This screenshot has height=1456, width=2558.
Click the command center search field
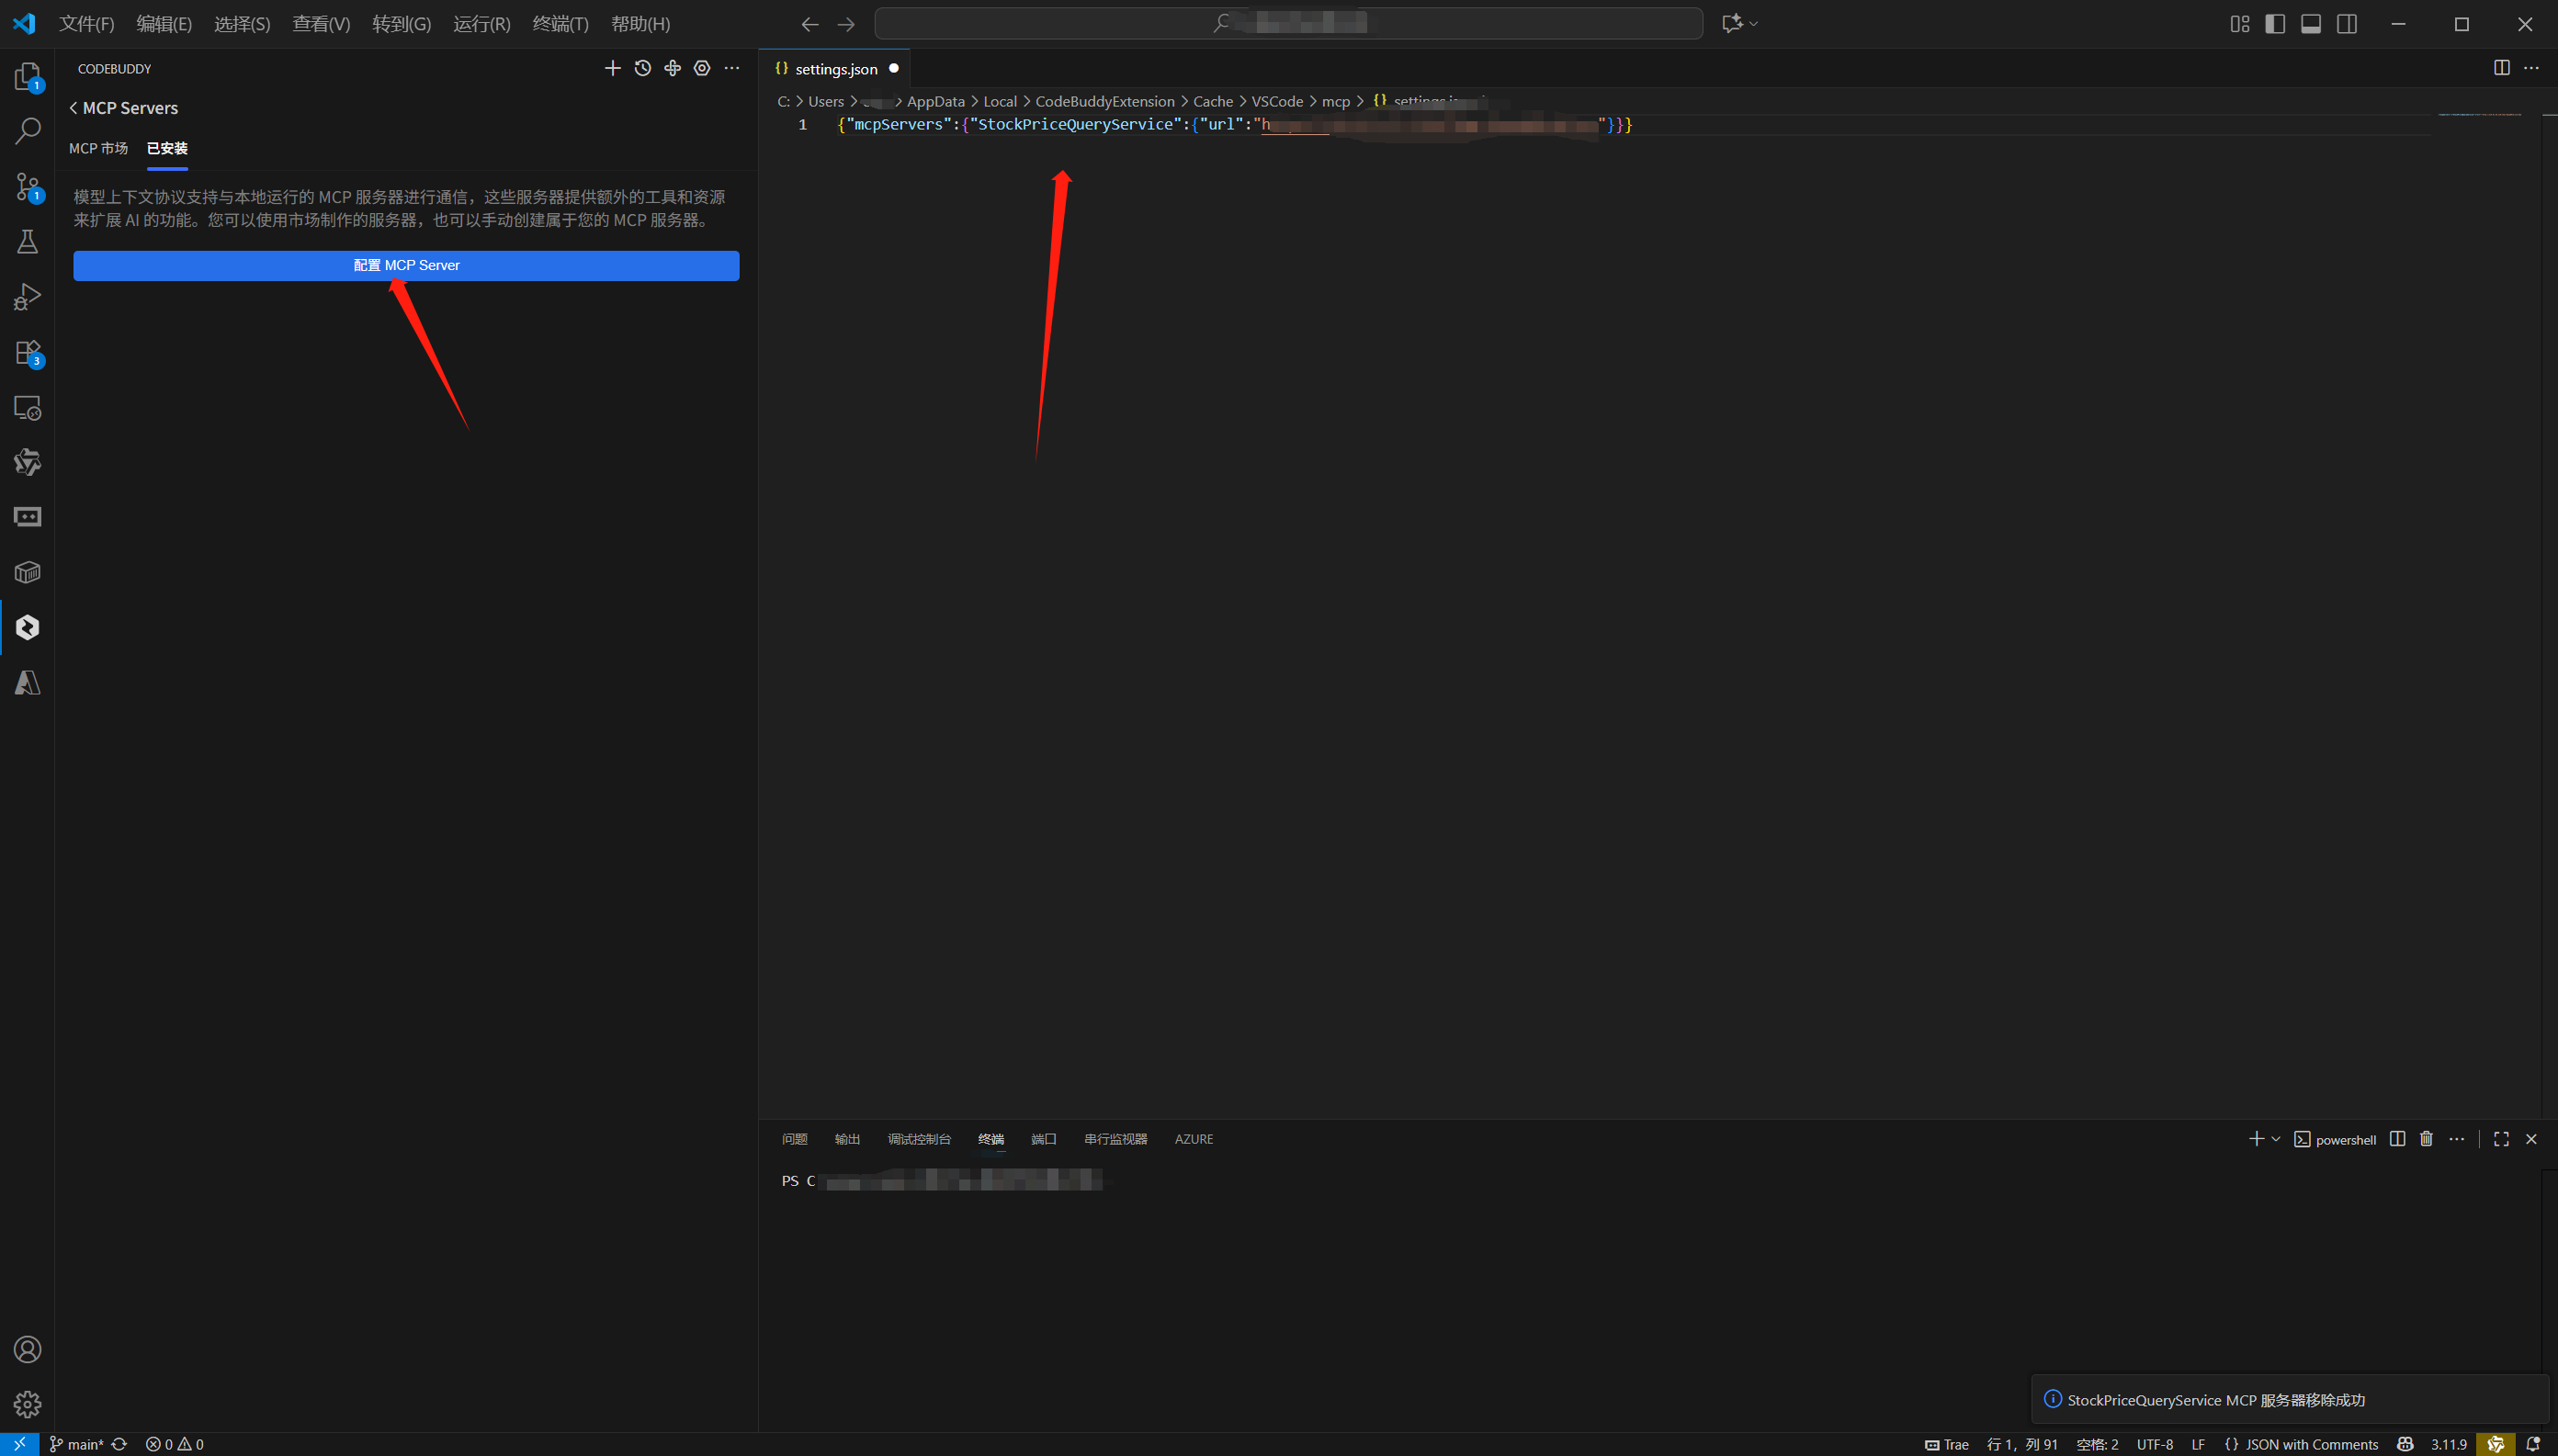tap(1288, 24)
